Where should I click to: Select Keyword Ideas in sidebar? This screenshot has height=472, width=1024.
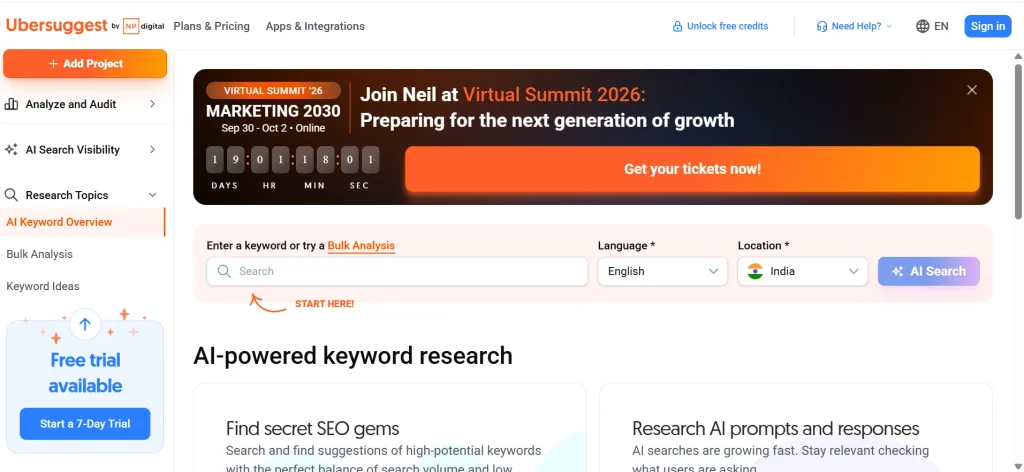[x=42, y=286]
